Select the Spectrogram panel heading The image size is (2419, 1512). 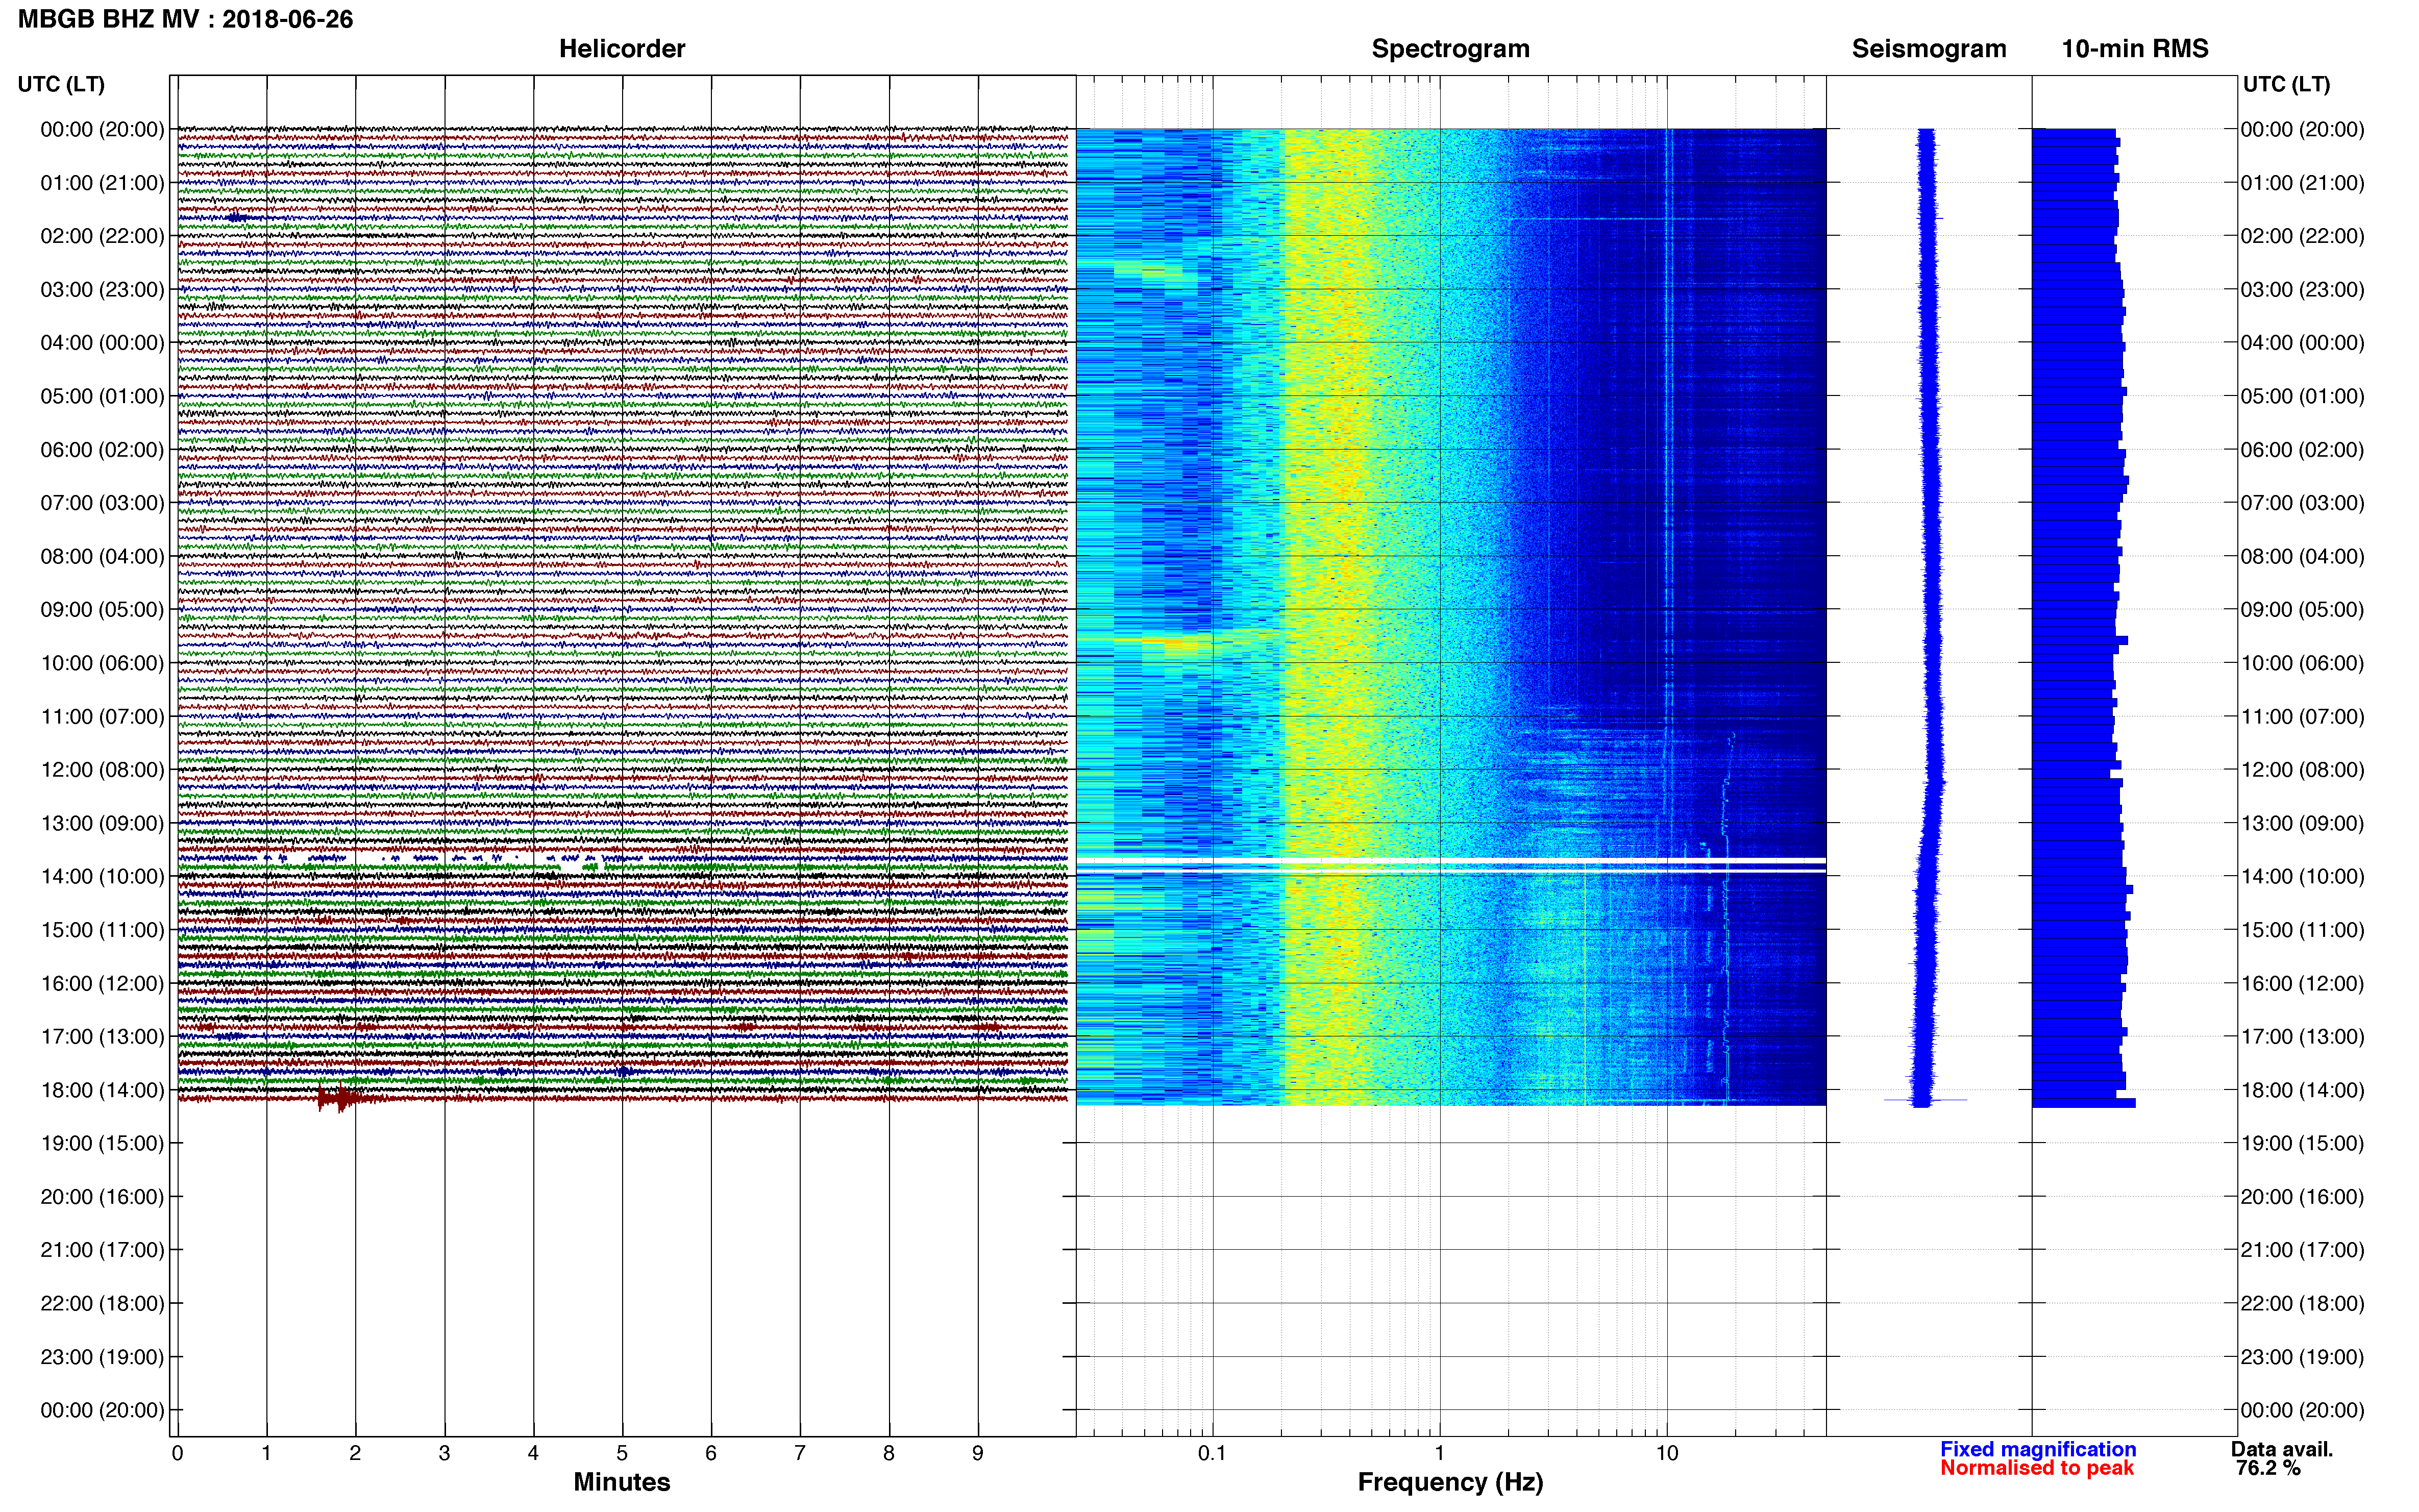tap(1450, 48)
